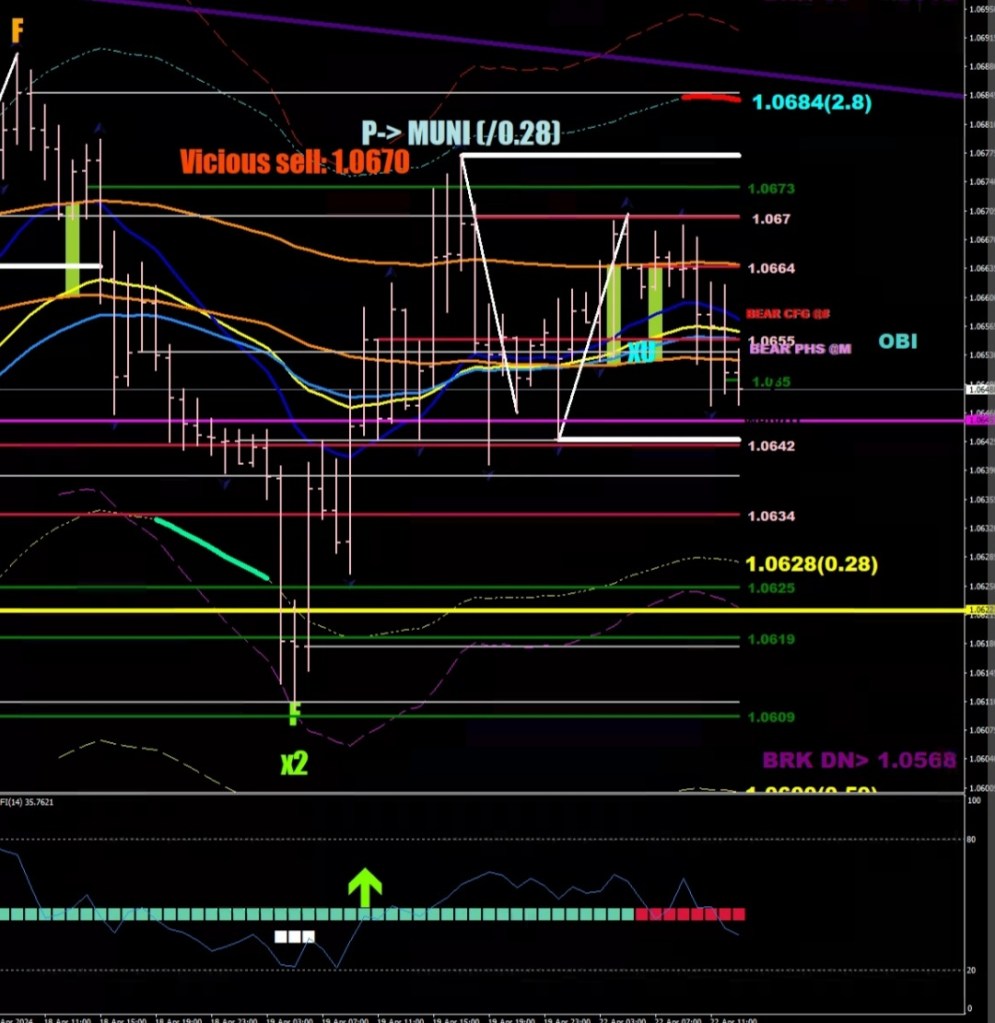Select the red BEAR CFG label
Image resolution: width=995 pixels, height=1023 pixels.
click(788, 314)
